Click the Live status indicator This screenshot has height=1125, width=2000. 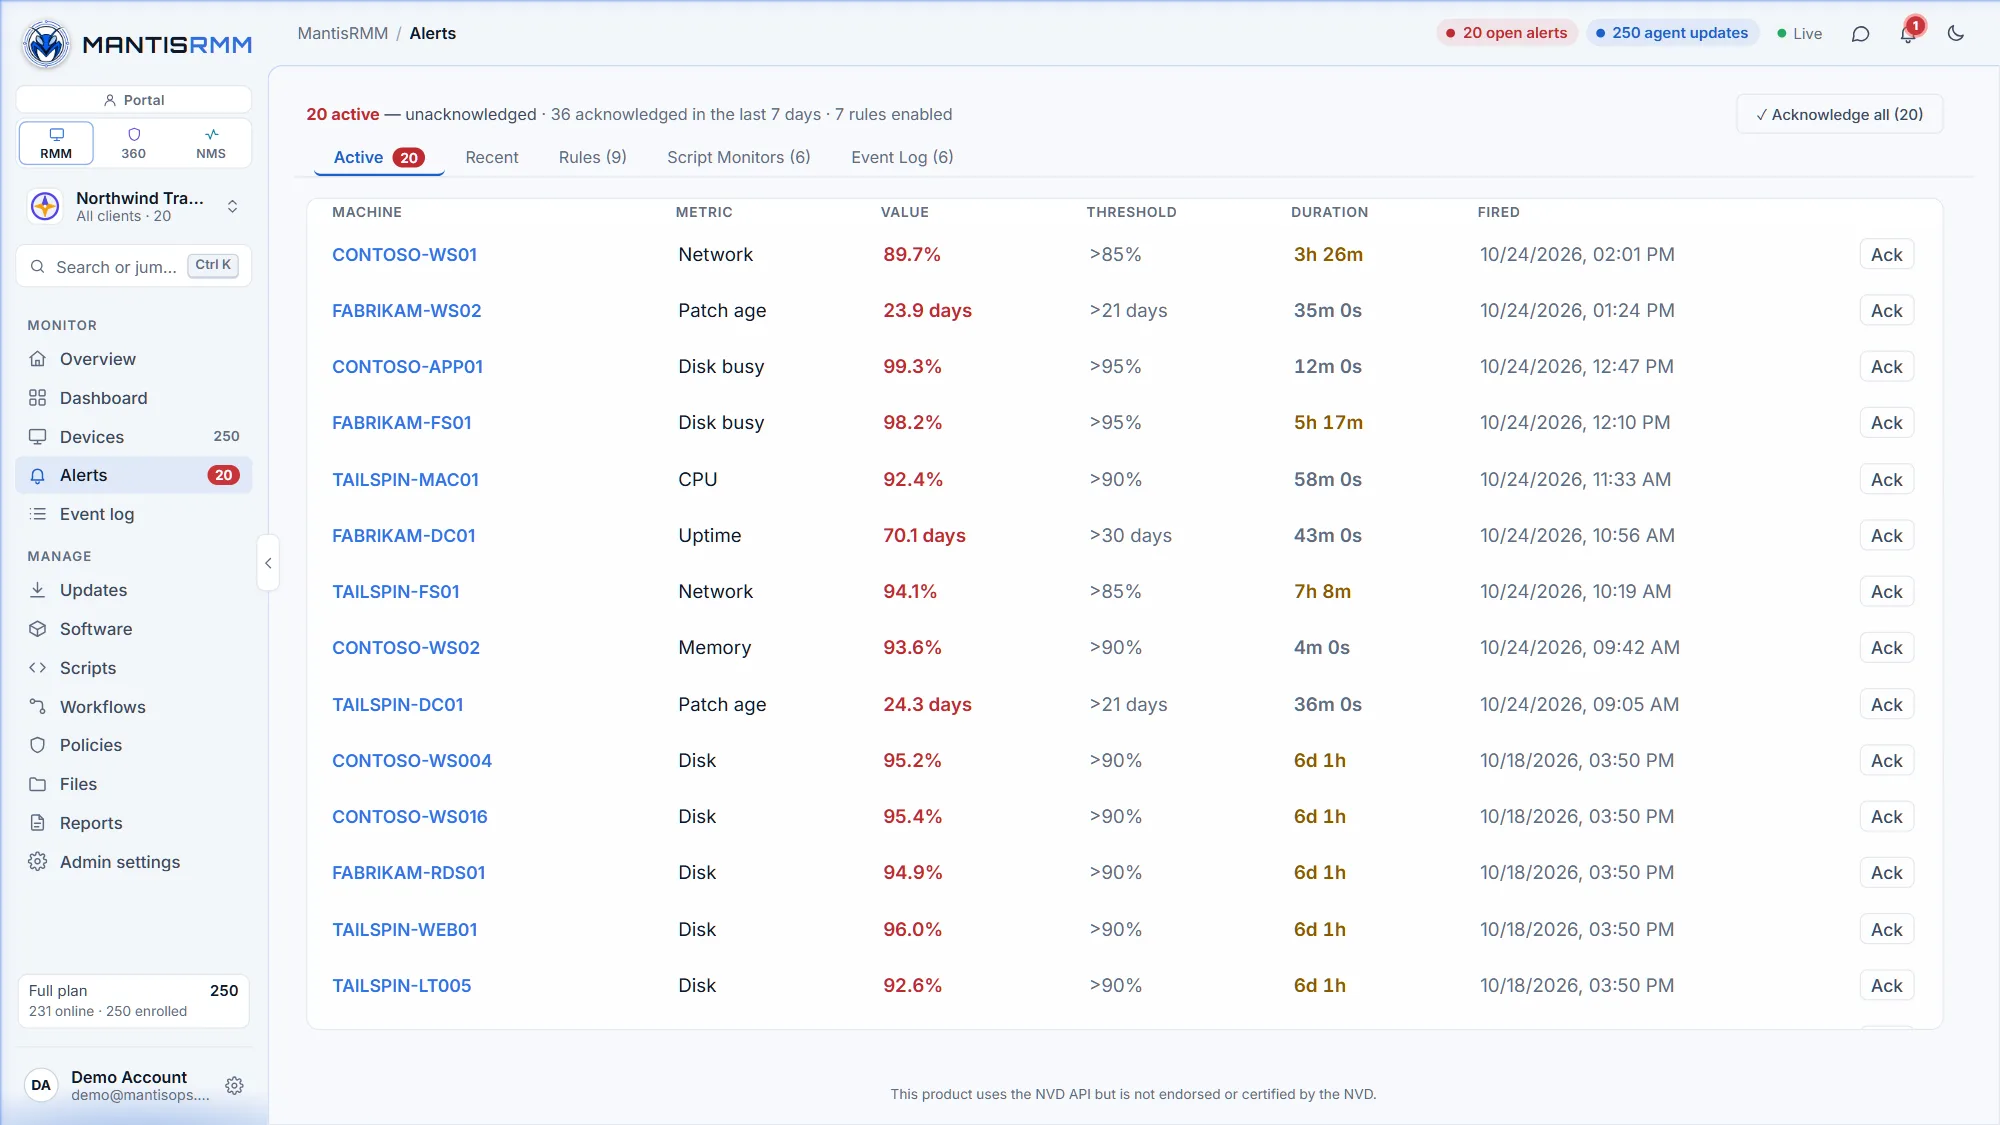coord(1800,34)
